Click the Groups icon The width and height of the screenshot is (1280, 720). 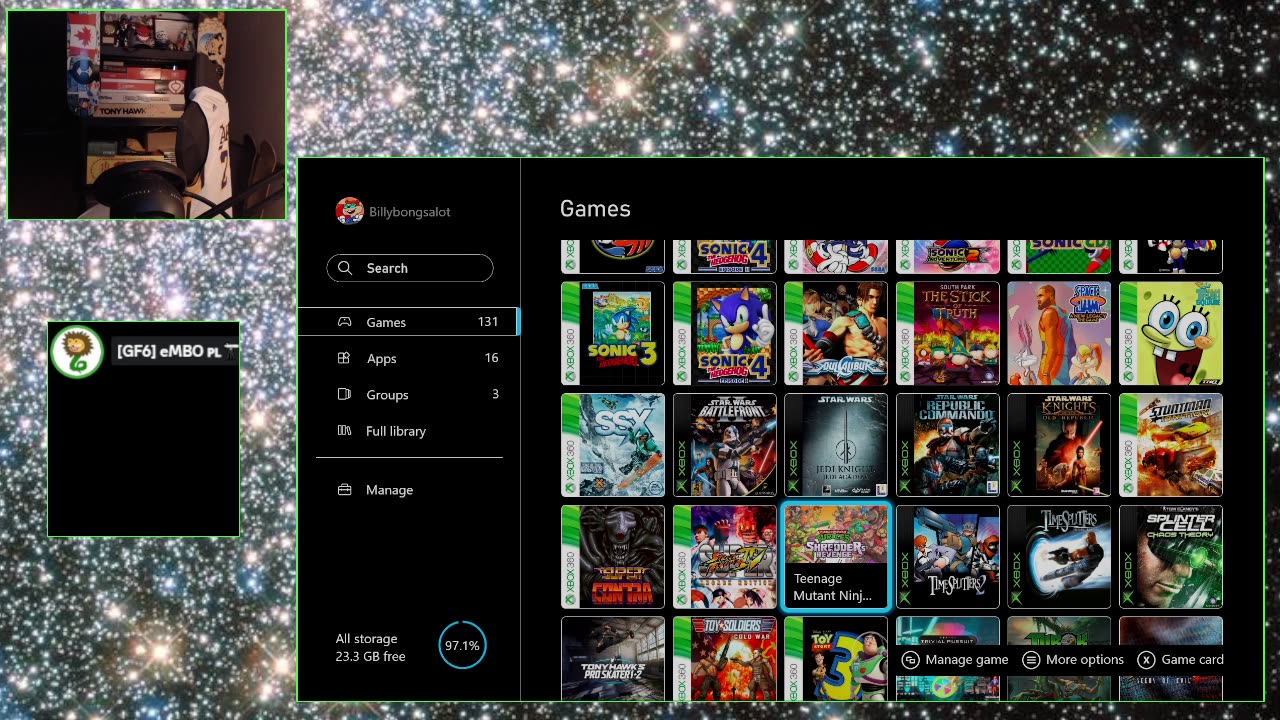point(344,395)
